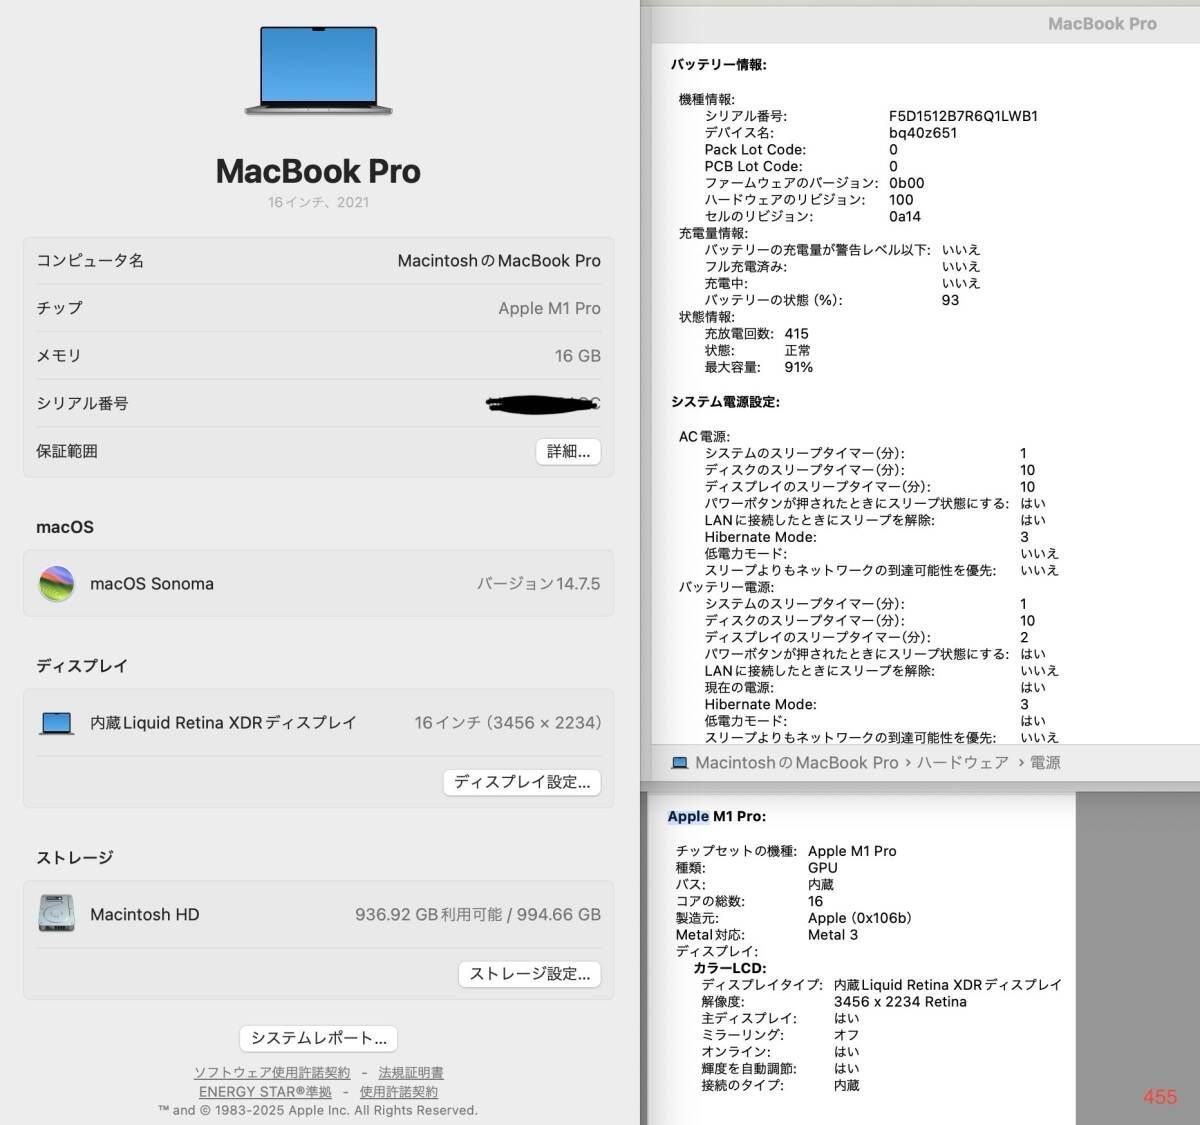Open ENERGY STAR®準拠 link
The height and width of the screenshot is (1125, 1200).
click(265, 1092)
